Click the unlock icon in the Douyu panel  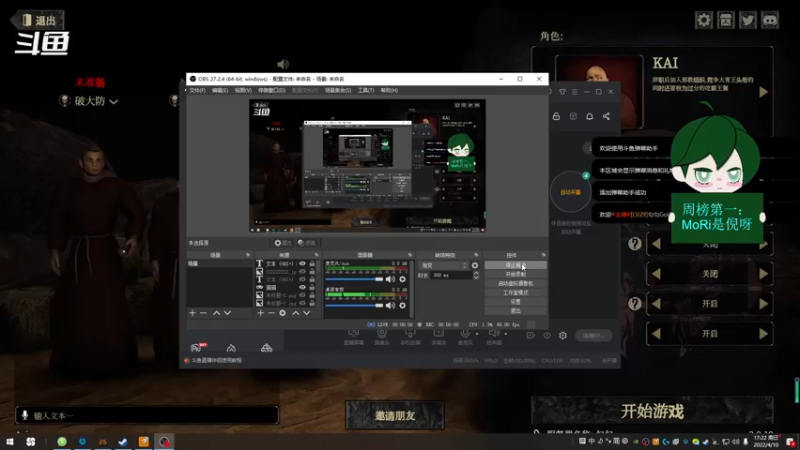click(556, 116)
